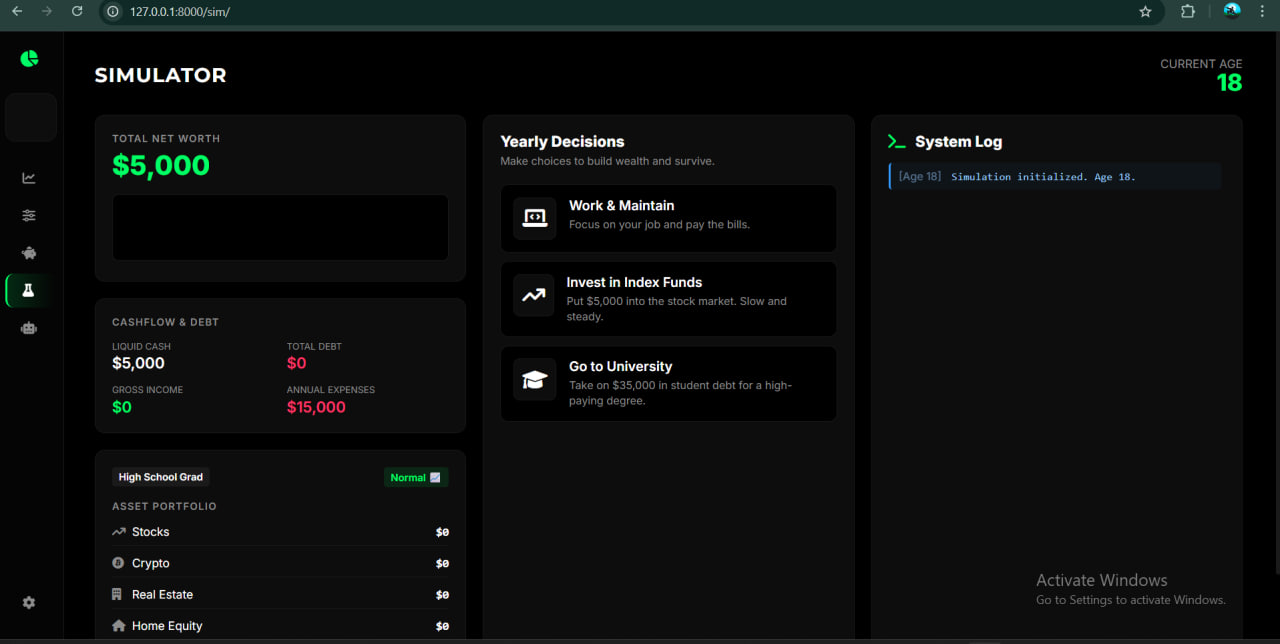Click the laptop icon on Work & Maintain

[535, 217]
